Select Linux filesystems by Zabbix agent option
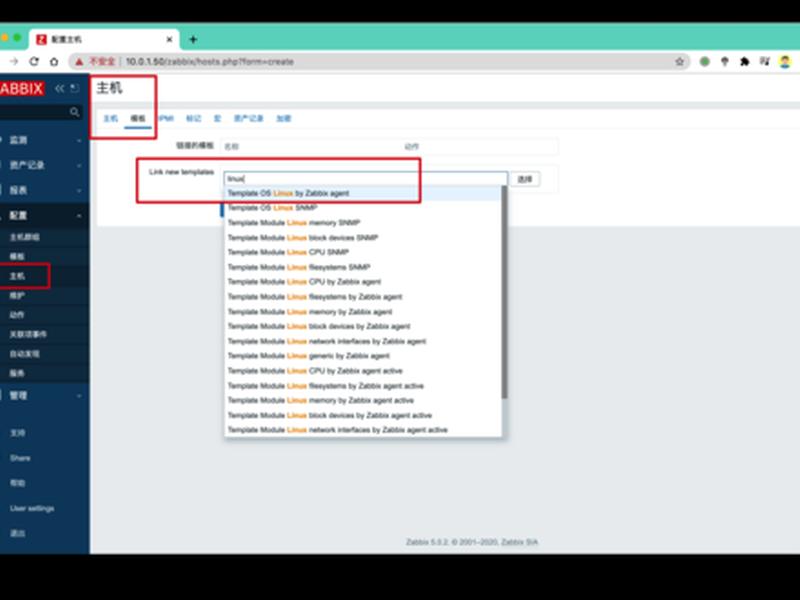The image size is (800, 600). coord(362,296)
